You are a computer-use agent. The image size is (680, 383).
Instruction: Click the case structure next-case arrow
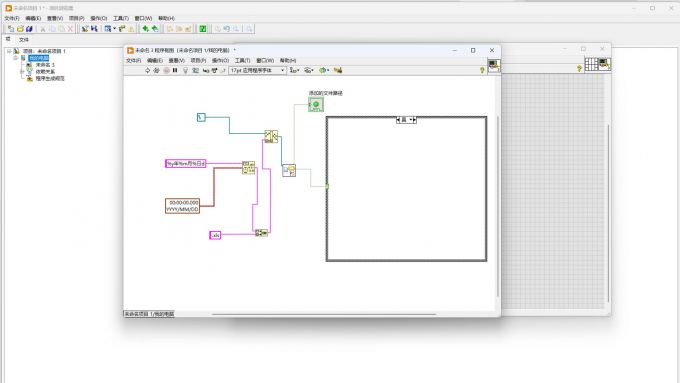tap(413, 120)
